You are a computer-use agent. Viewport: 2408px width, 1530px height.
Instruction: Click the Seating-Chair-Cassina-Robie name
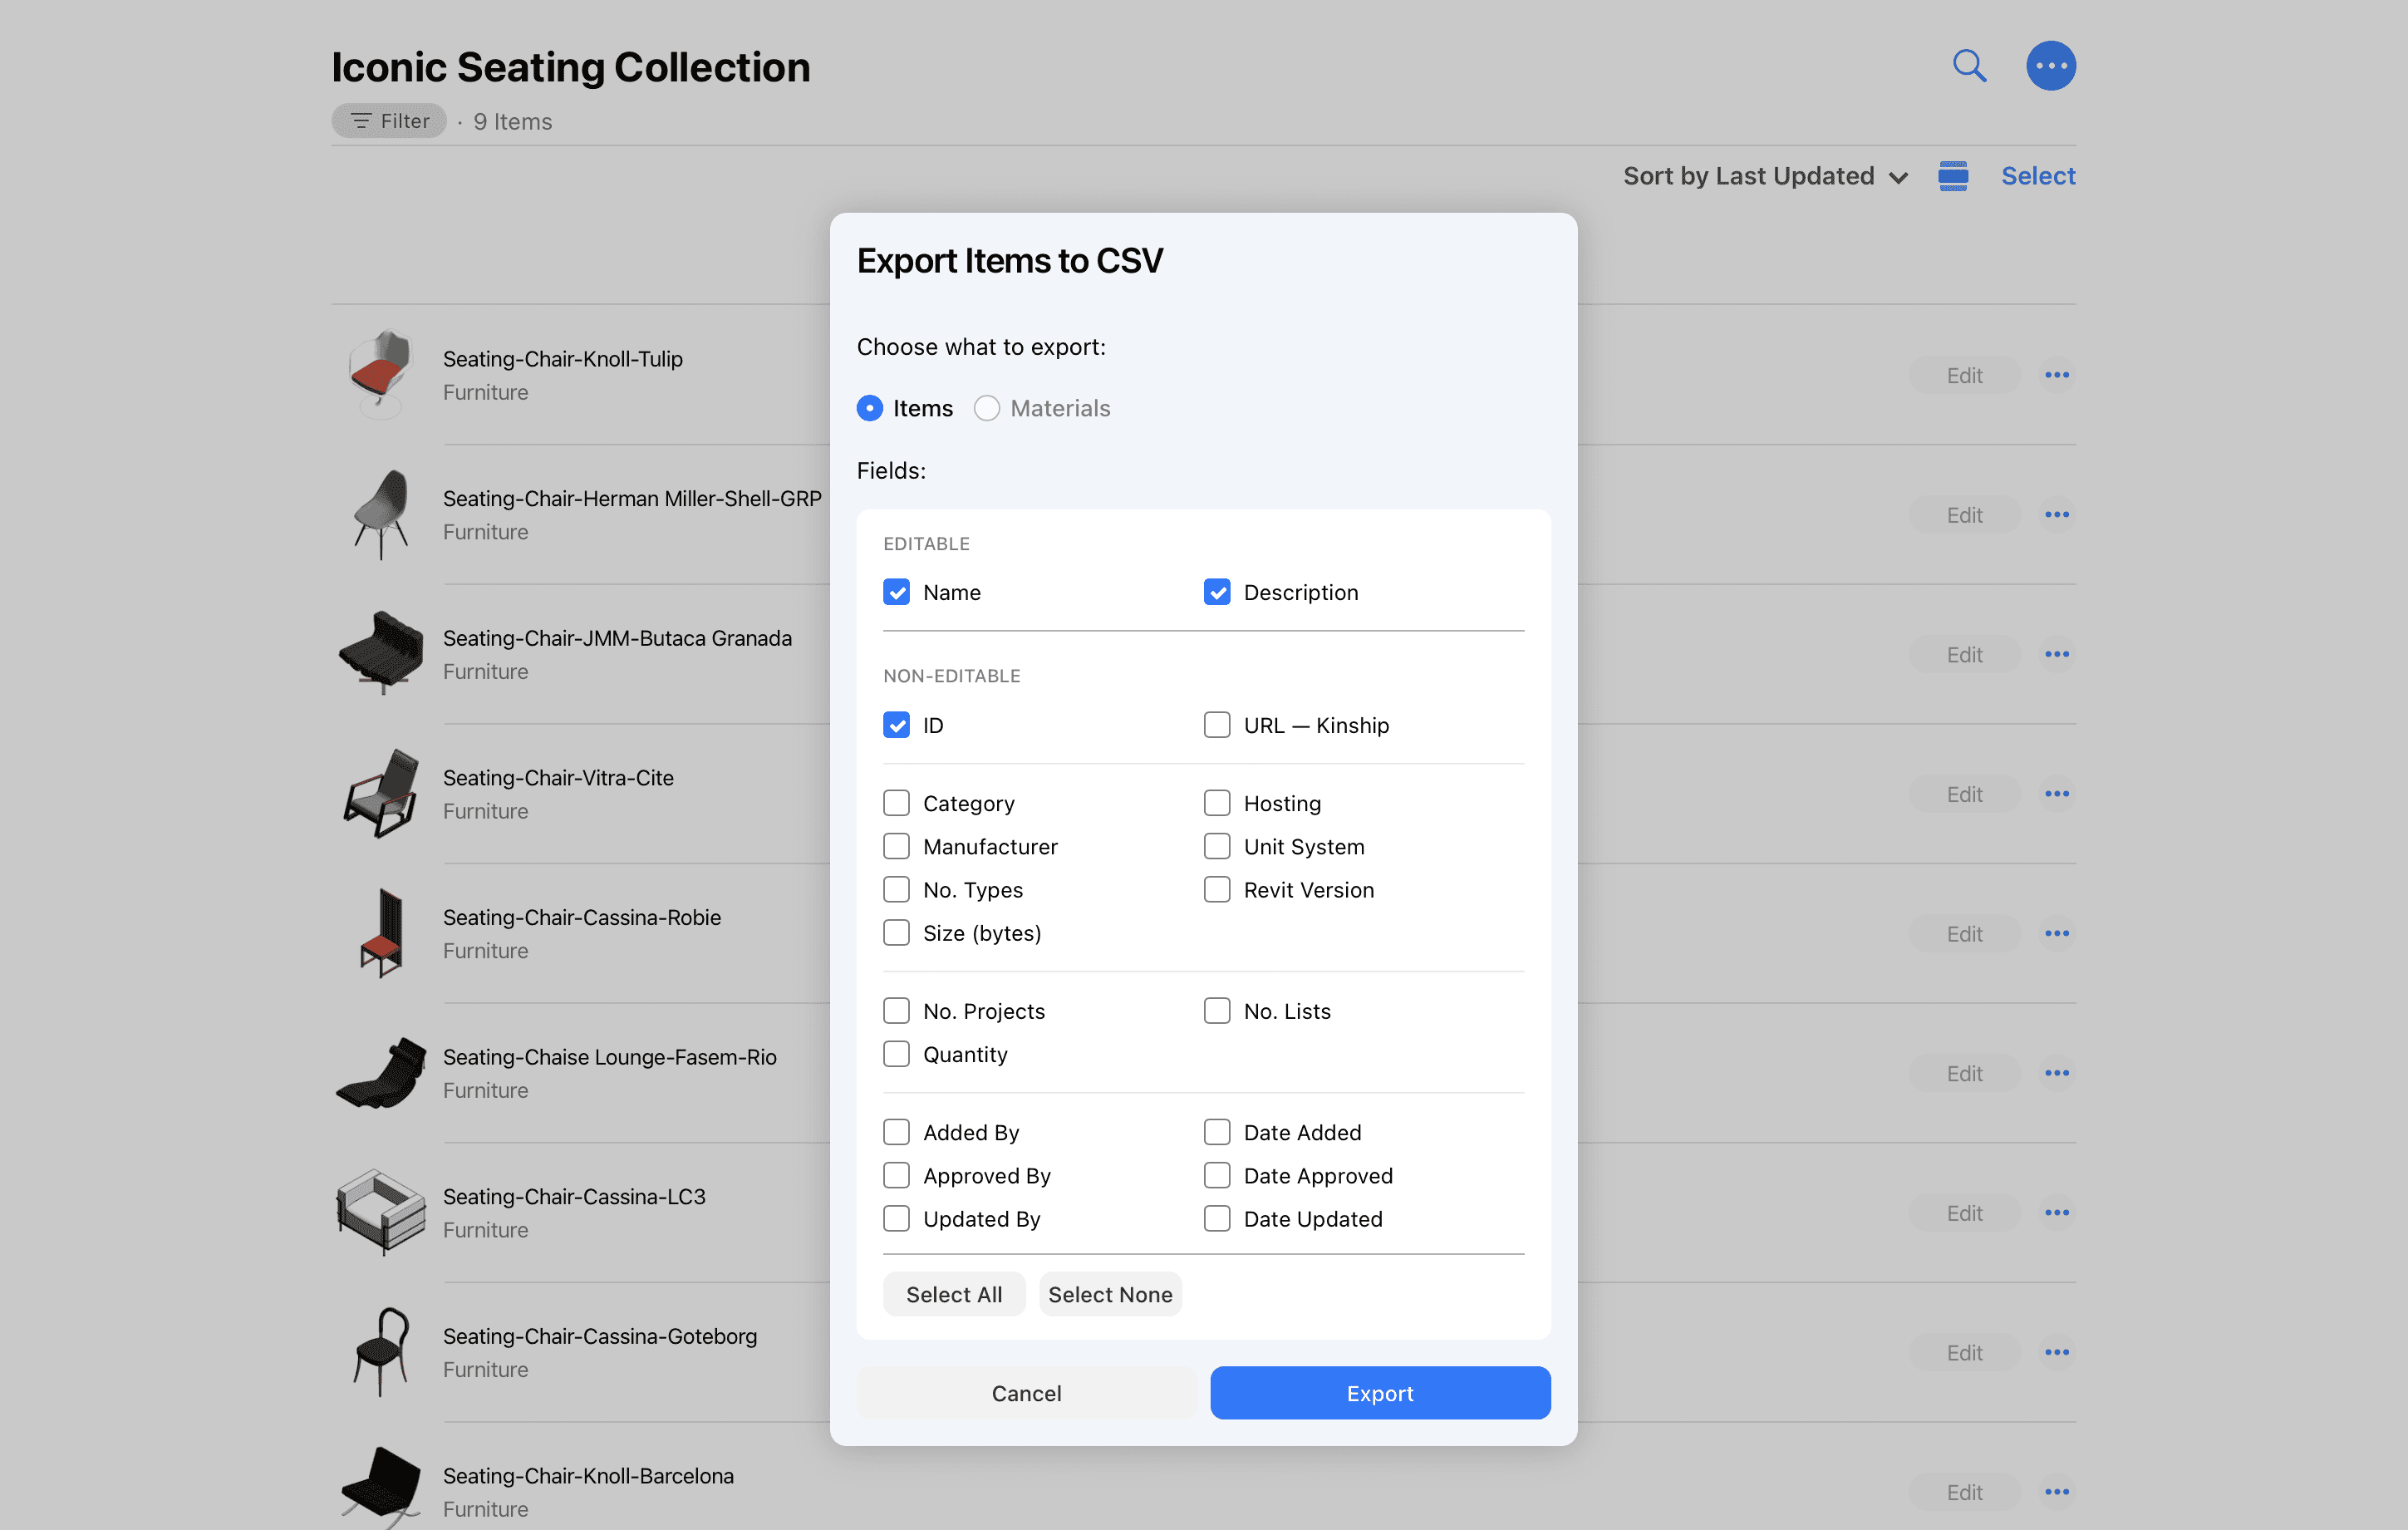tap(582, 917)
